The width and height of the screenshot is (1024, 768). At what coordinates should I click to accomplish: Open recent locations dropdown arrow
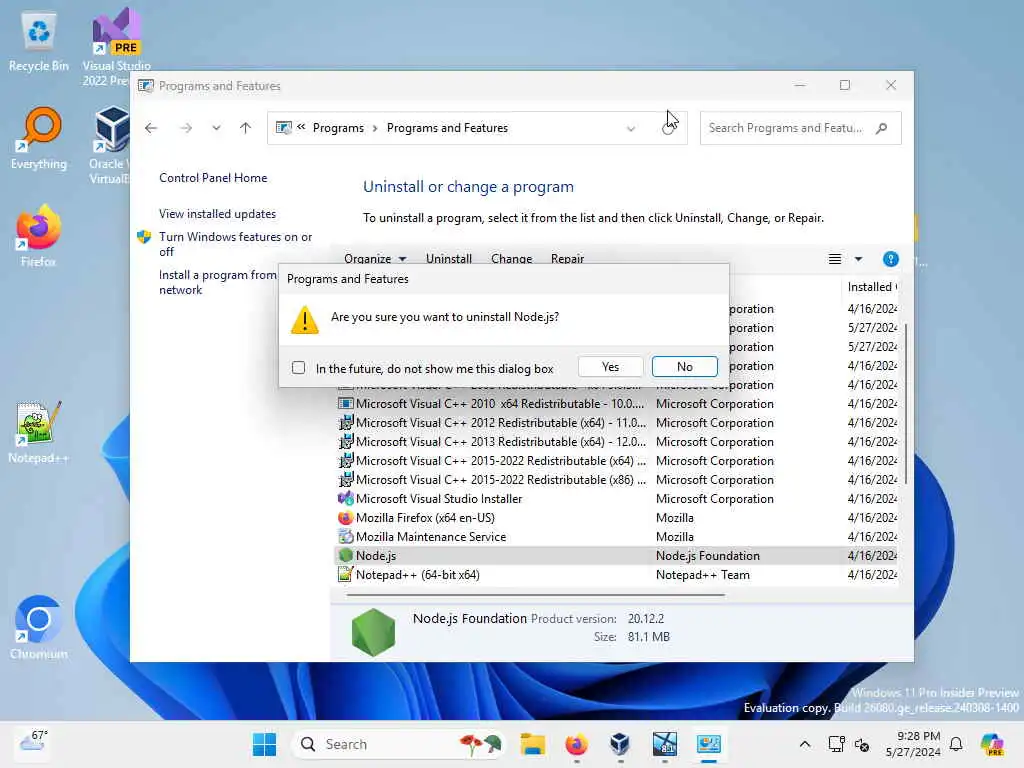point(216,128)
